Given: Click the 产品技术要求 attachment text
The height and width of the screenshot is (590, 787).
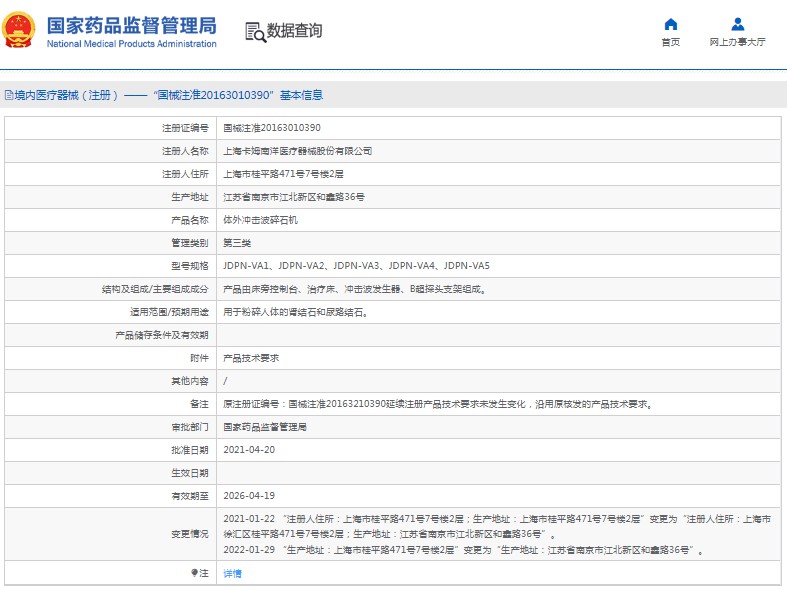Looking at the screenshot, I should pos(251,358).
